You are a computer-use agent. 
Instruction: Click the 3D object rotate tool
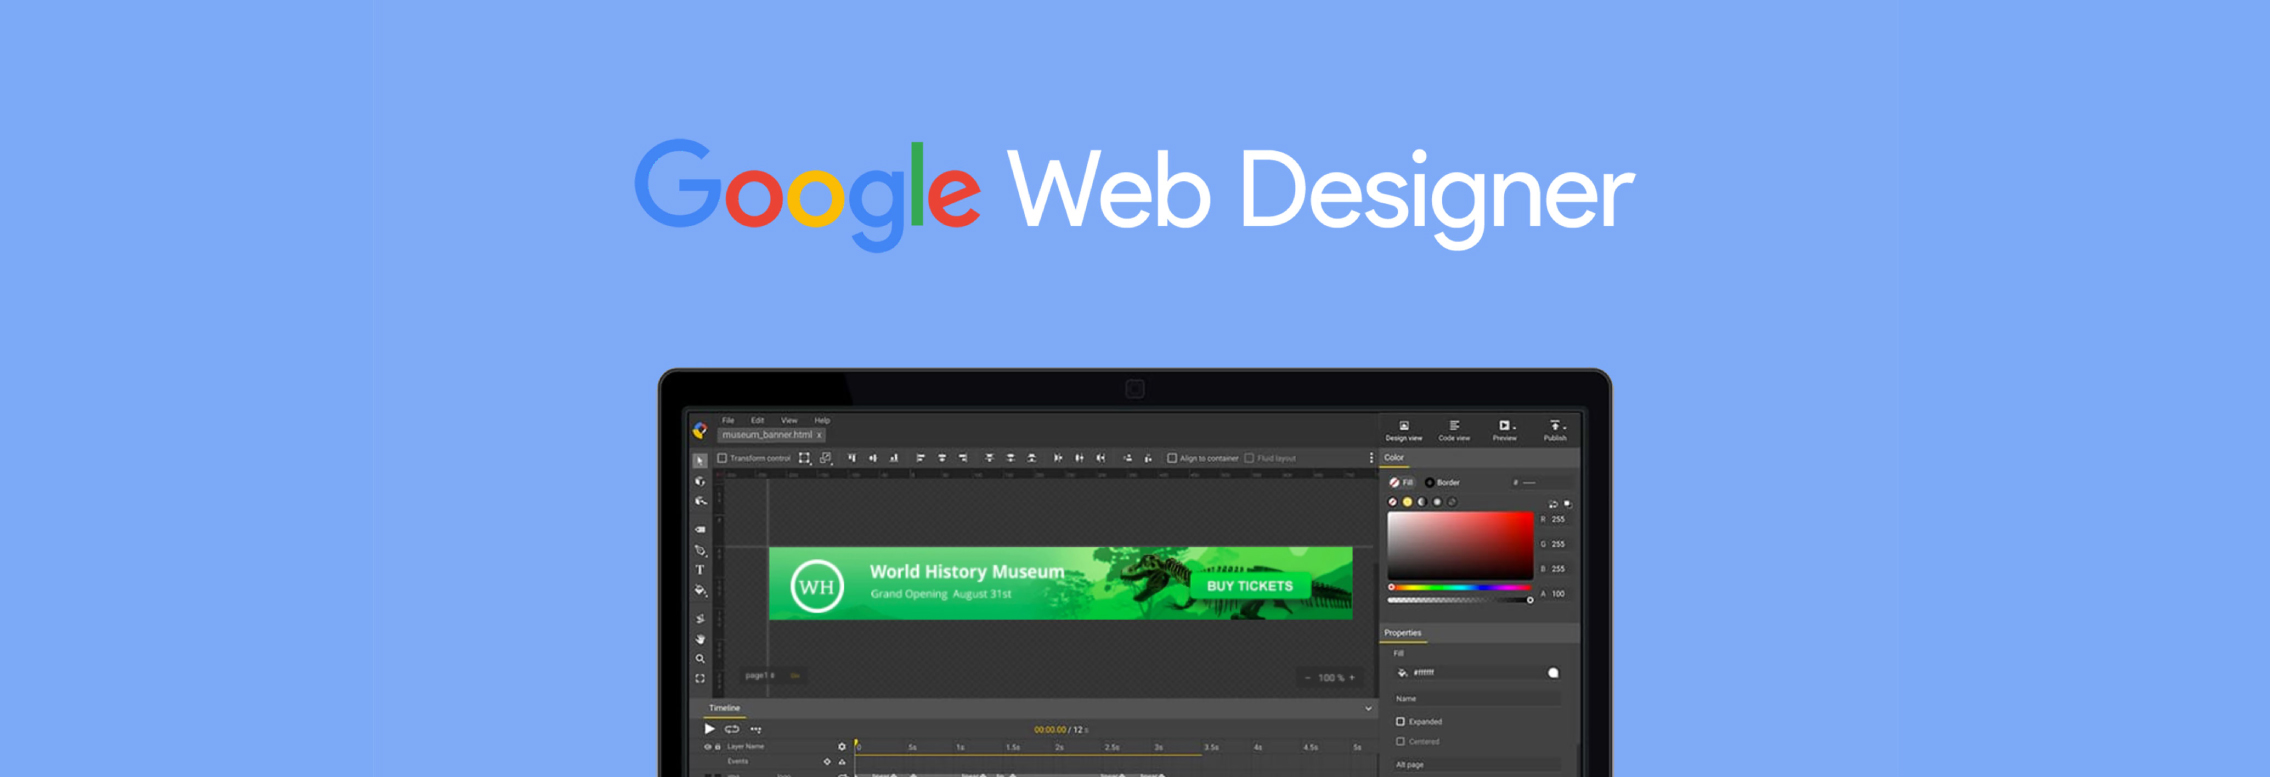point(700,481)
